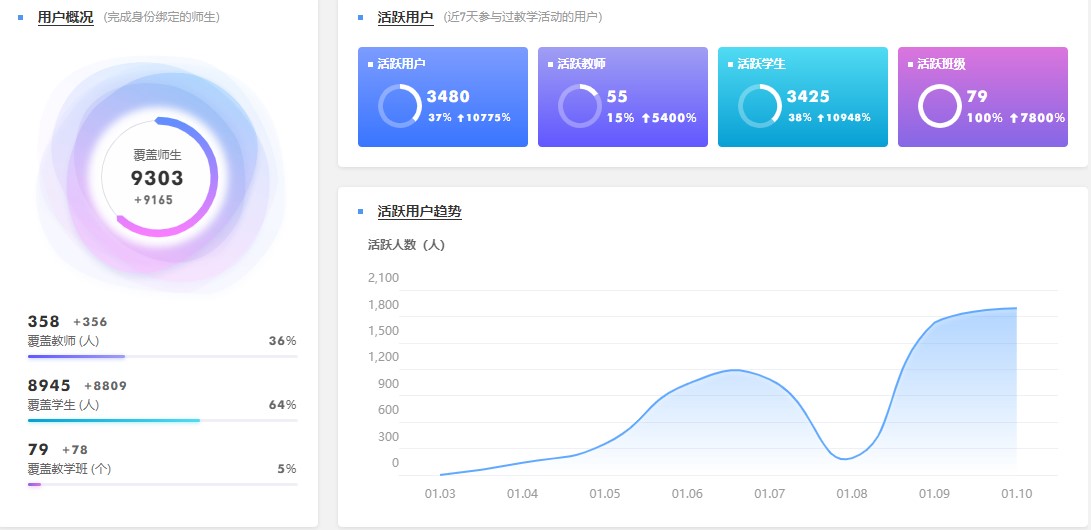Image resolution: width=1091 pixels, height=530 pixels.
Task: Click the 01.06 date label on chart axis
Action: (x=687, y=494)
